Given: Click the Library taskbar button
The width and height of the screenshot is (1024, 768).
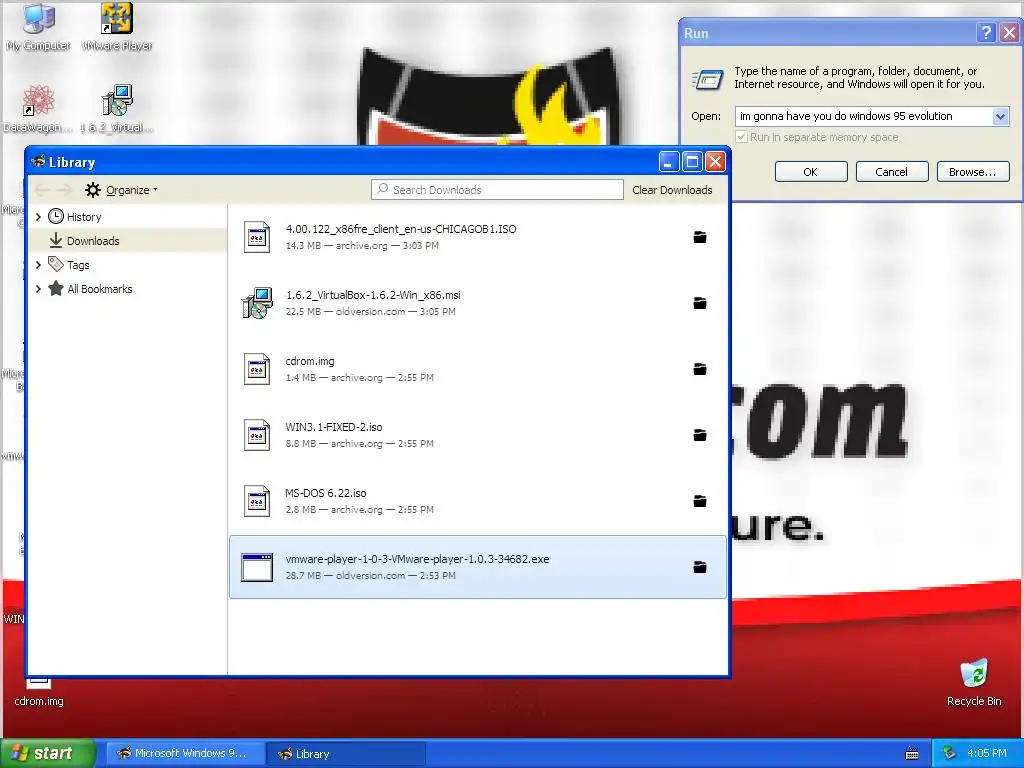Looking at the screenshot, I should pos(346,754).
